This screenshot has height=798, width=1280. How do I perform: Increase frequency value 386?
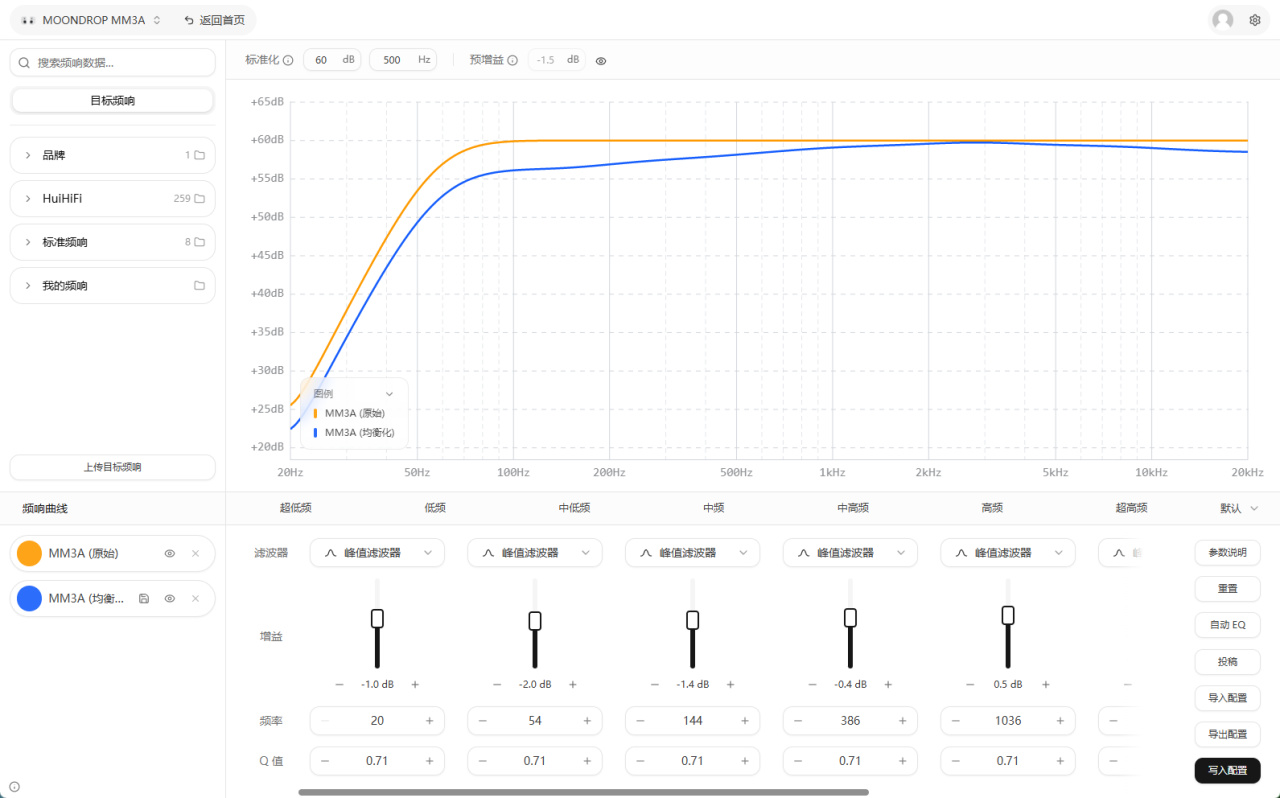(902, 720)
